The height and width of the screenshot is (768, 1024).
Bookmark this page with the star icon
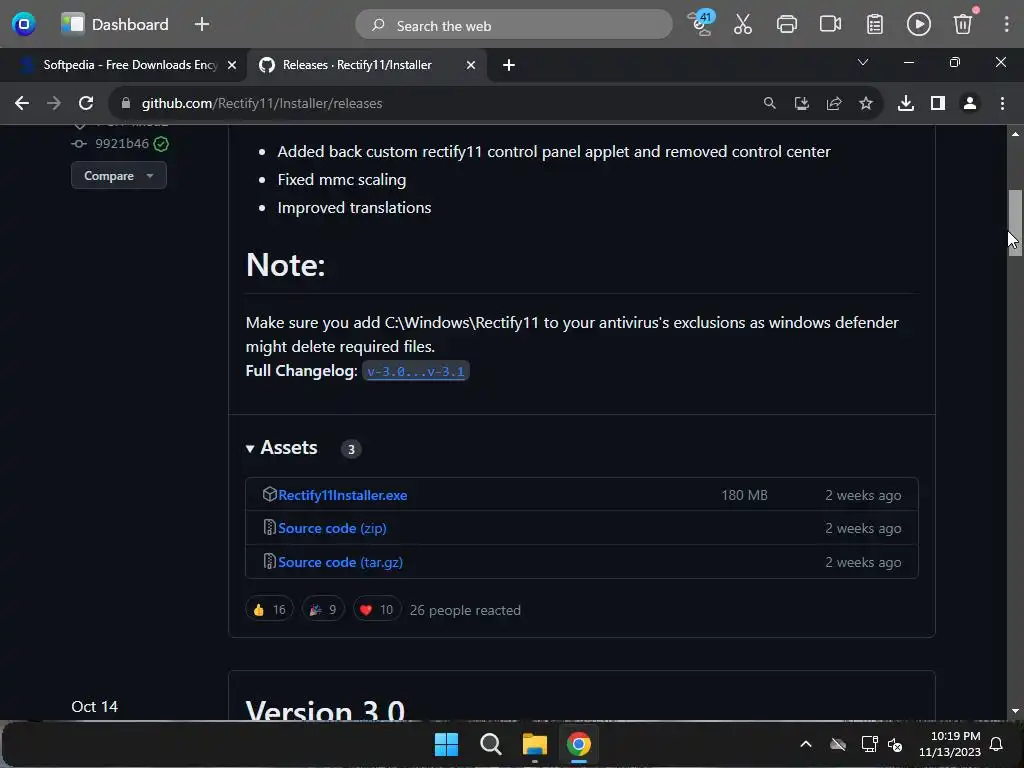point(865,103)
